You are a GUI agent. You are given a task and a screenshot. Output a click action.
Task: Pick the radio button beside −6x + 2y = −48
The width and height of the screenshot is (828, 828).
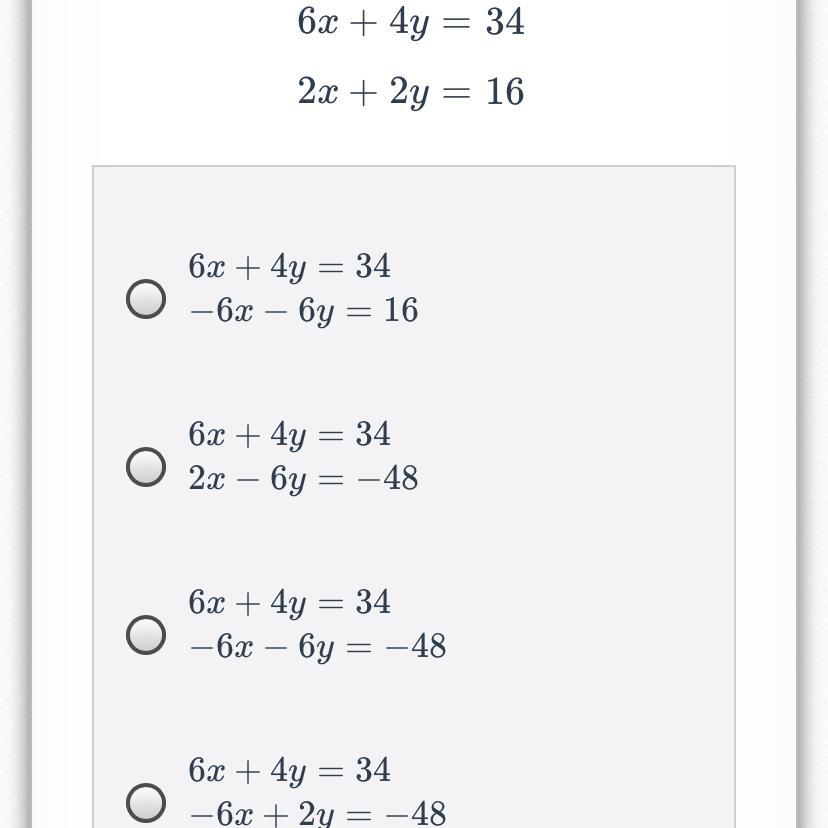coord(146,801)
